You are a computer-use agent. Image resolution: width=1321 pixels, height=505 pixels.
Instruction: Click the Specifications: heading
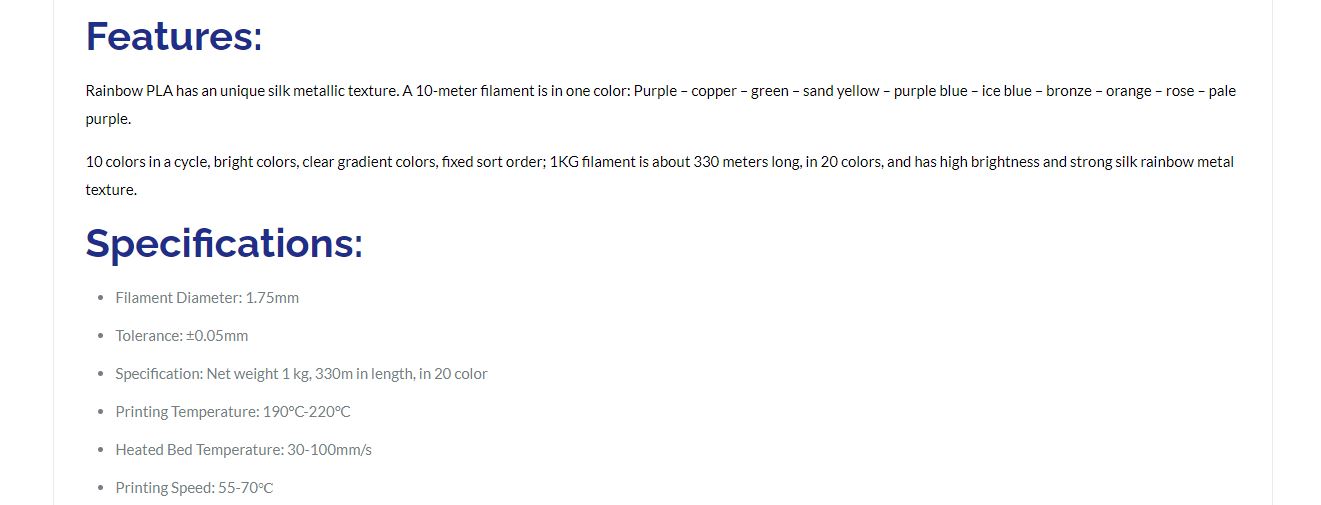point(224,243)
